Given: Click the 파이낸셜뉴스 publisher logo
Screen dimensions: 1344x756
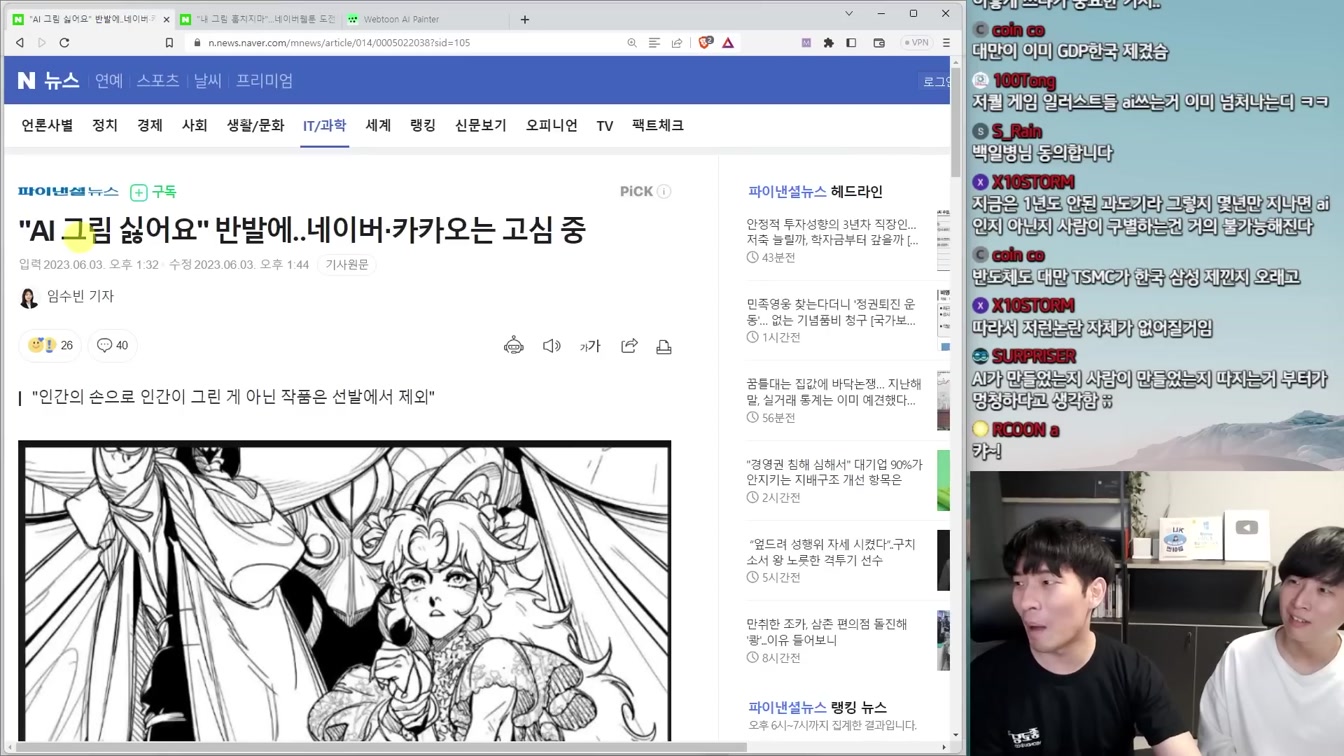Looking at the screenshot, I should 68,191.
